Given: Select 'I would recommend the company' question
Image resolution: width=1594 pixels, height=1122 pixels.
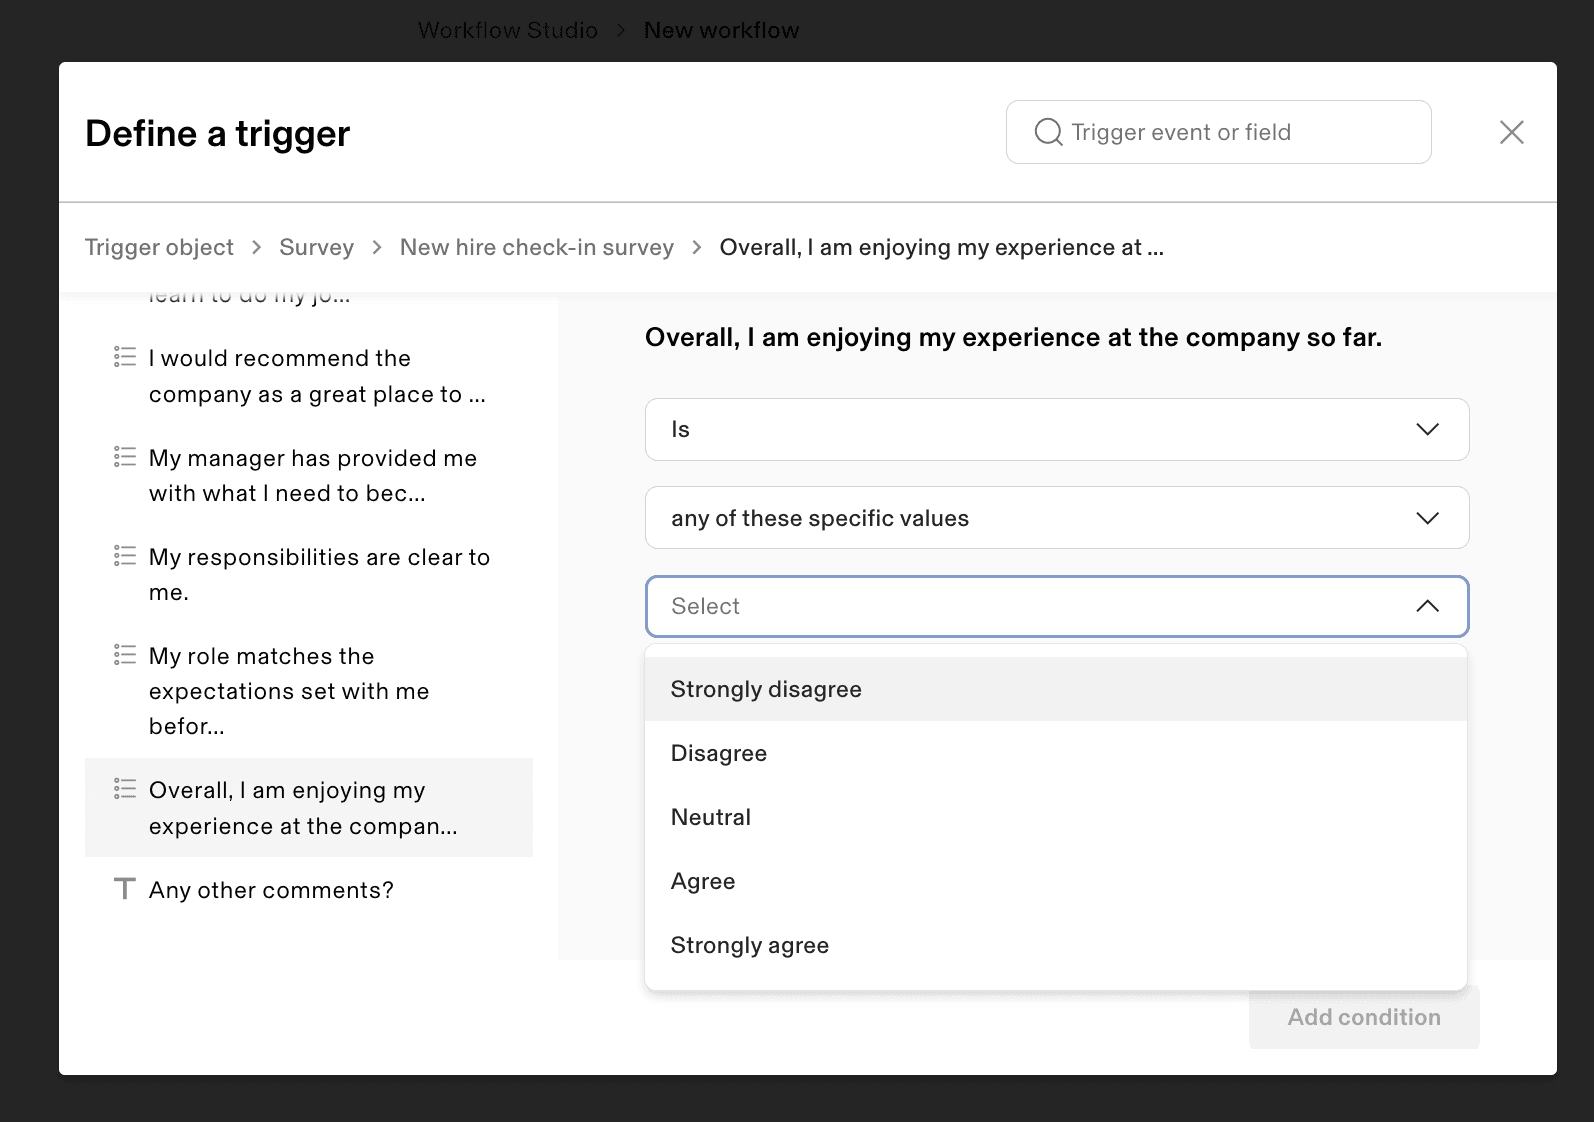Looking at the screenshot, I should click(x=309, y=376).
